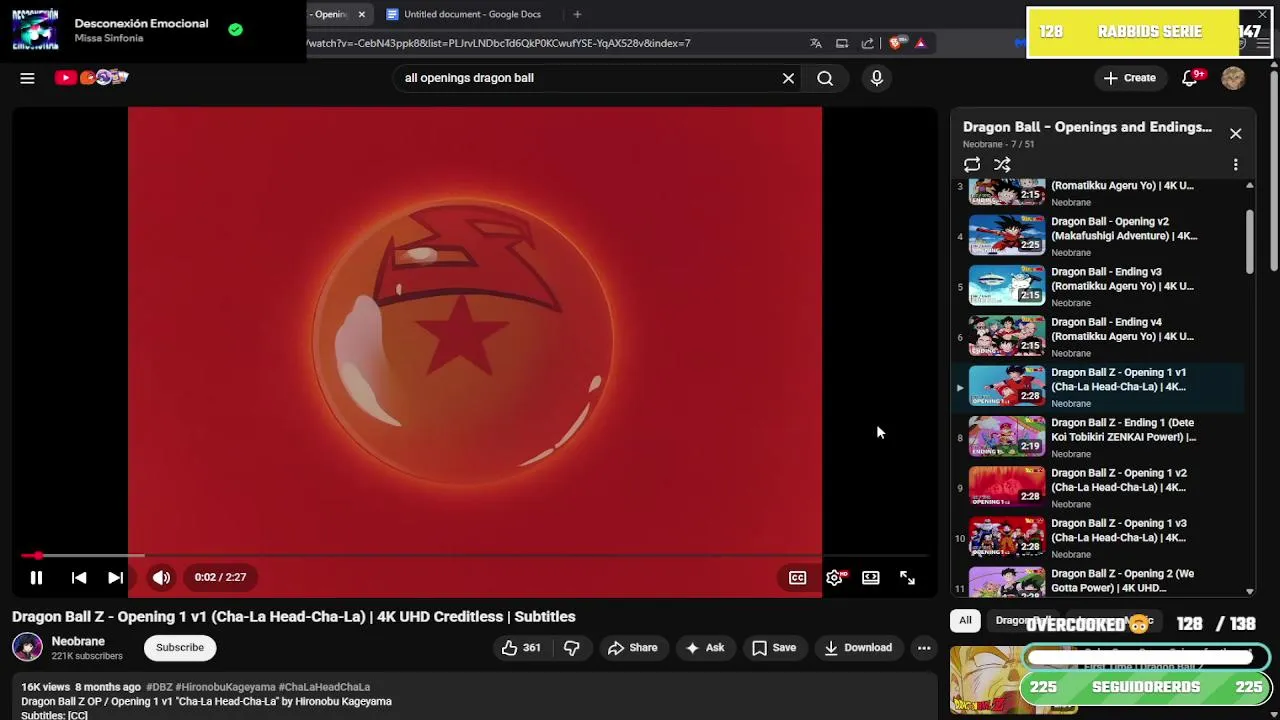Save video to a playlist
This screenshot has width=1280, height=720.
click(774, 648)
